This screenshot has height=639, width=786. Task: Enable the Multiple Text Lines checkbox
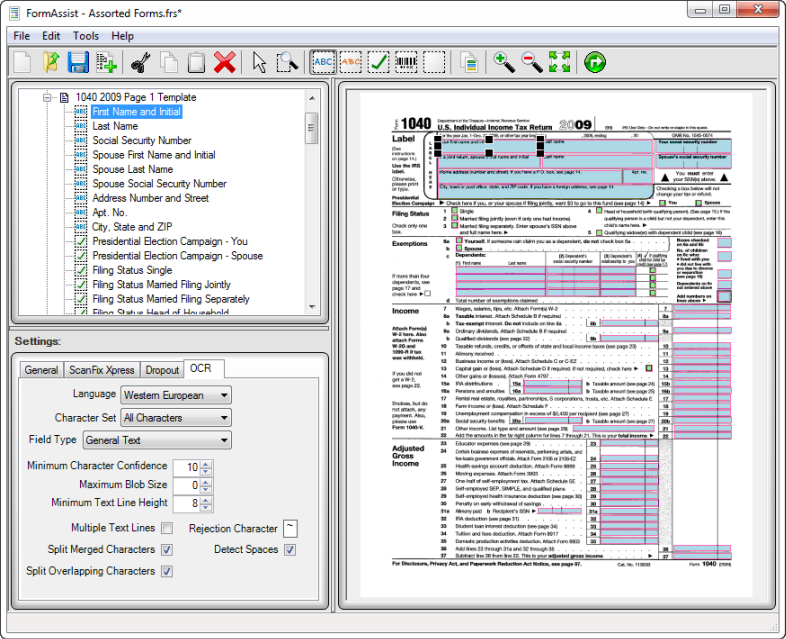(167, 528)
